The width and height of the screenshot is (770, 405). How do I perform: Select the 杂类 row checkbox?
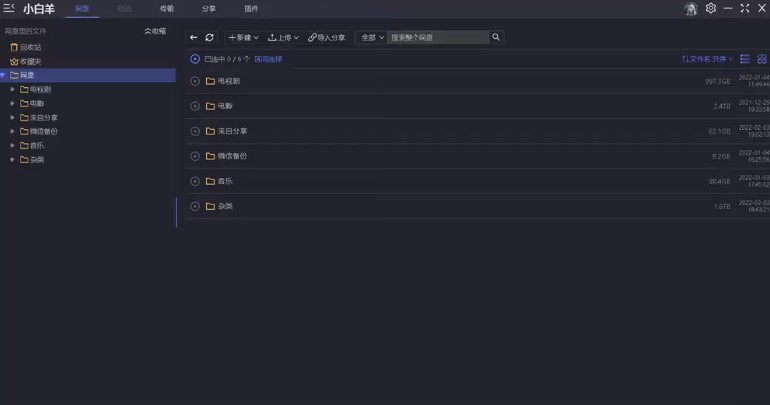(x=195, y=206)
